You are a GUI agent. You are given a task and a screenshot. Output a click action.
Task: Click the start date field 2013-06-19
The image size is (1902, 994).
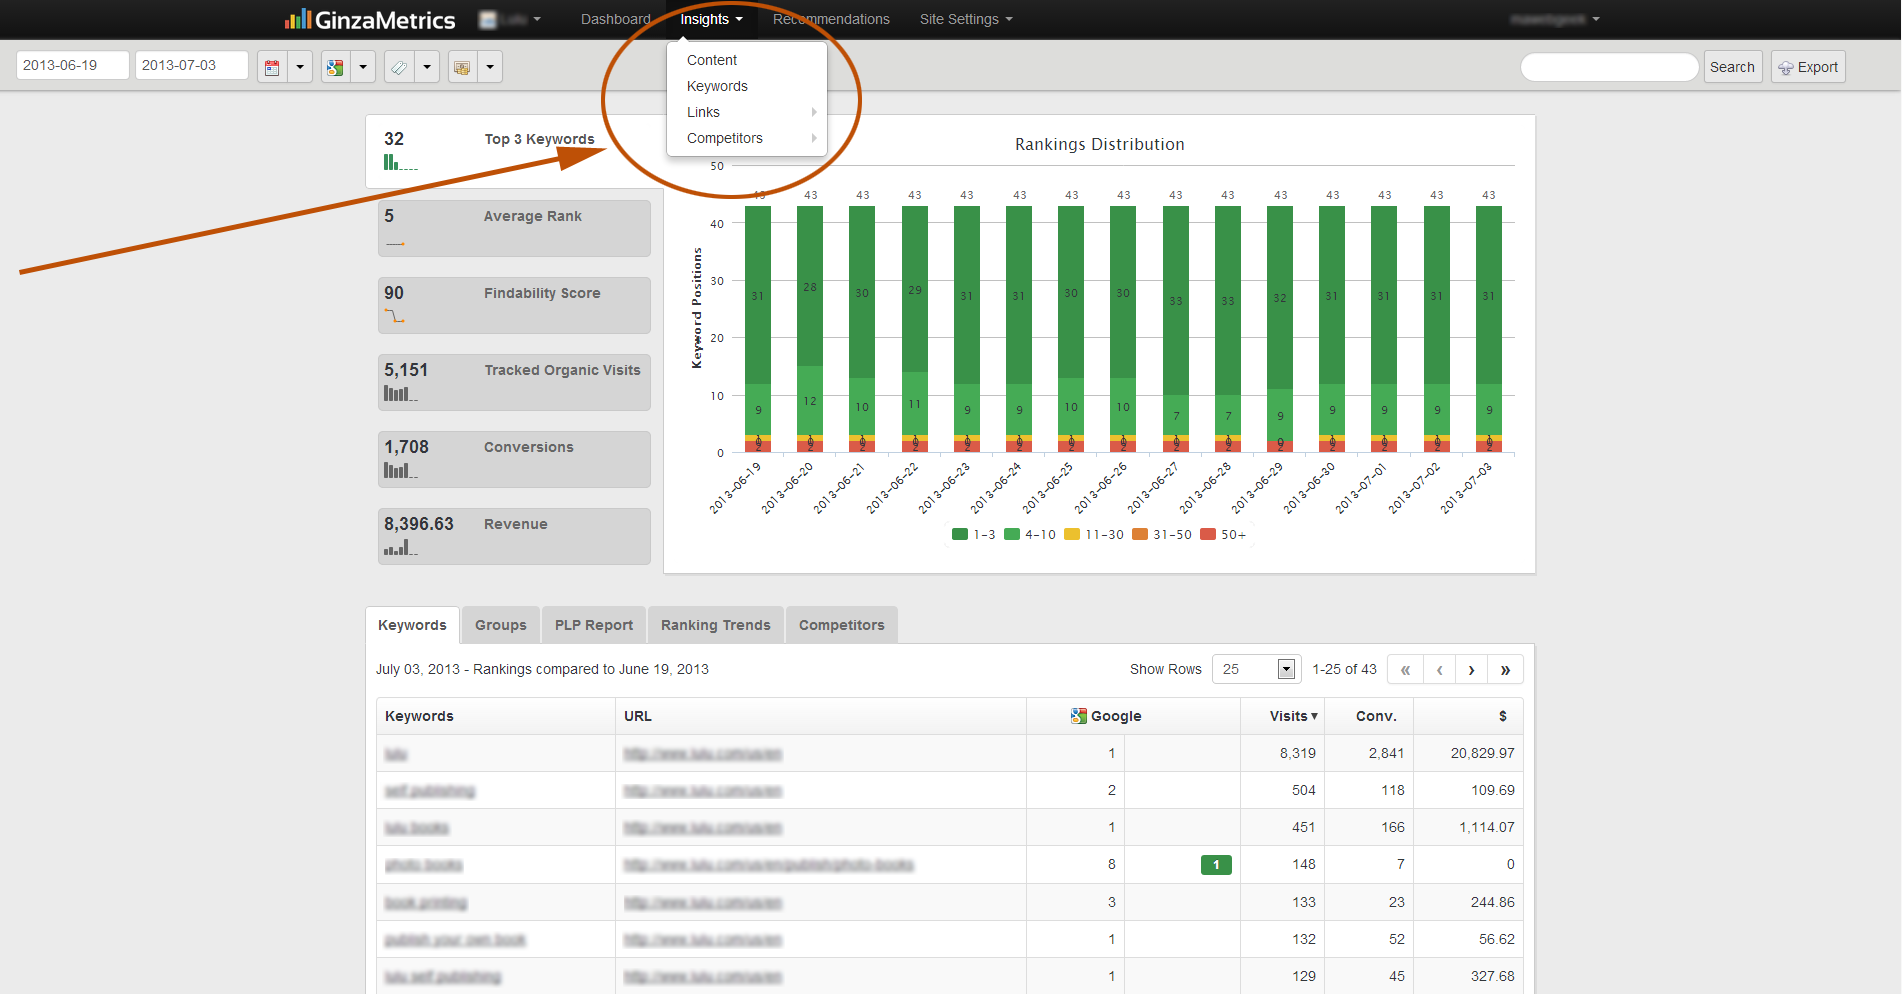pos(73,65)
